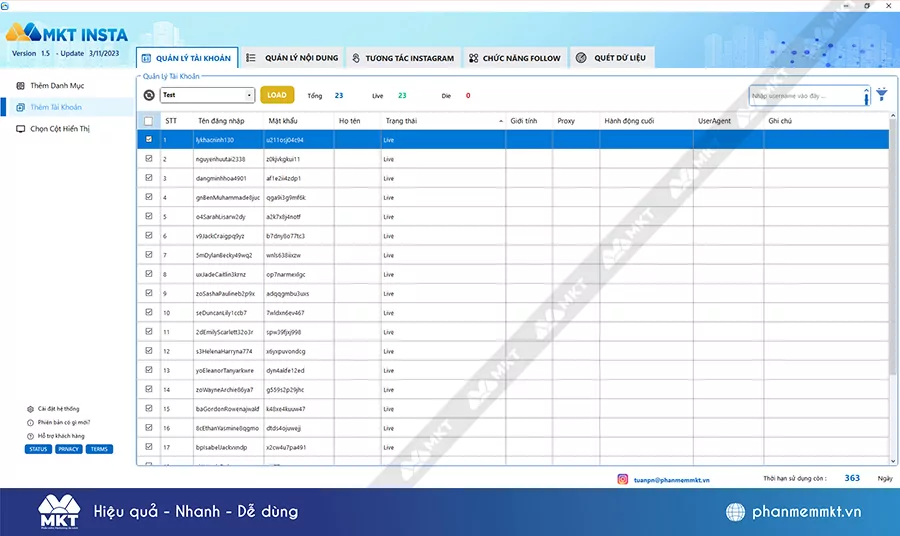The image size is (900, 536).
Task: Toggle the select-all checkbox in the table header
Action: click(x=148, y=121)
